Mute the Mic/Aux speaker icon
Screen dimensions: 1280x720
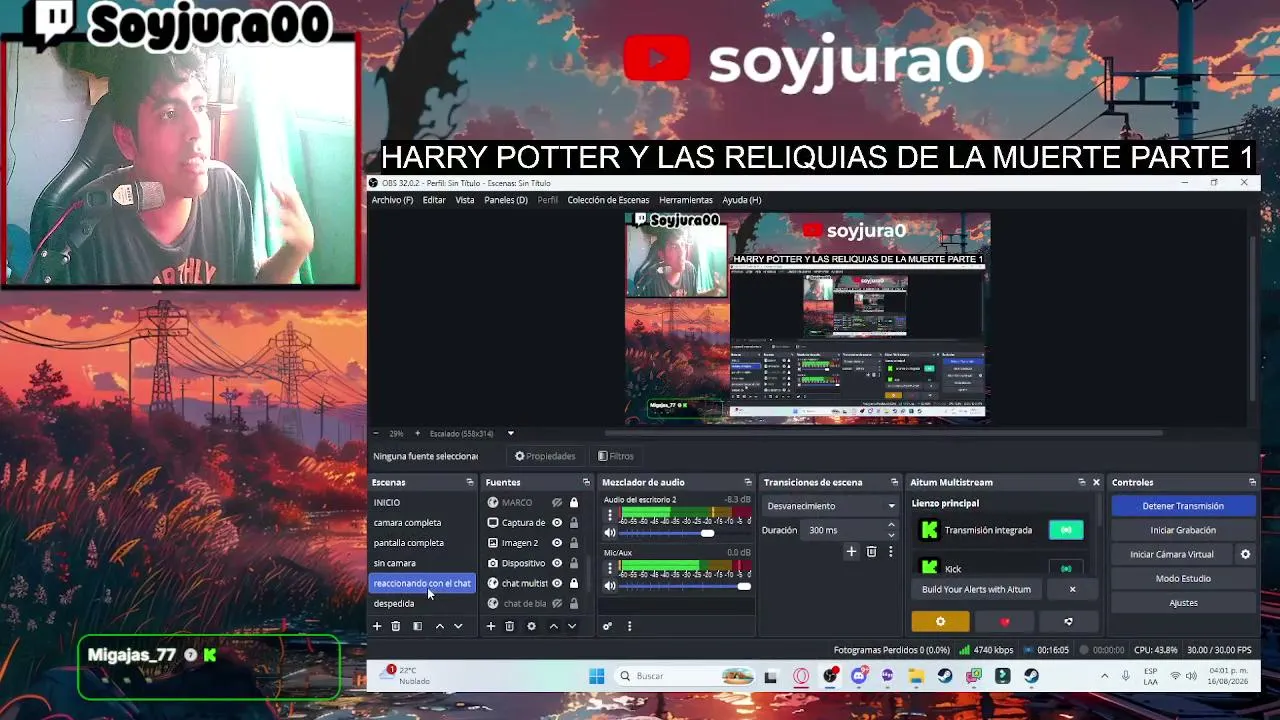(x=610, y=586)
